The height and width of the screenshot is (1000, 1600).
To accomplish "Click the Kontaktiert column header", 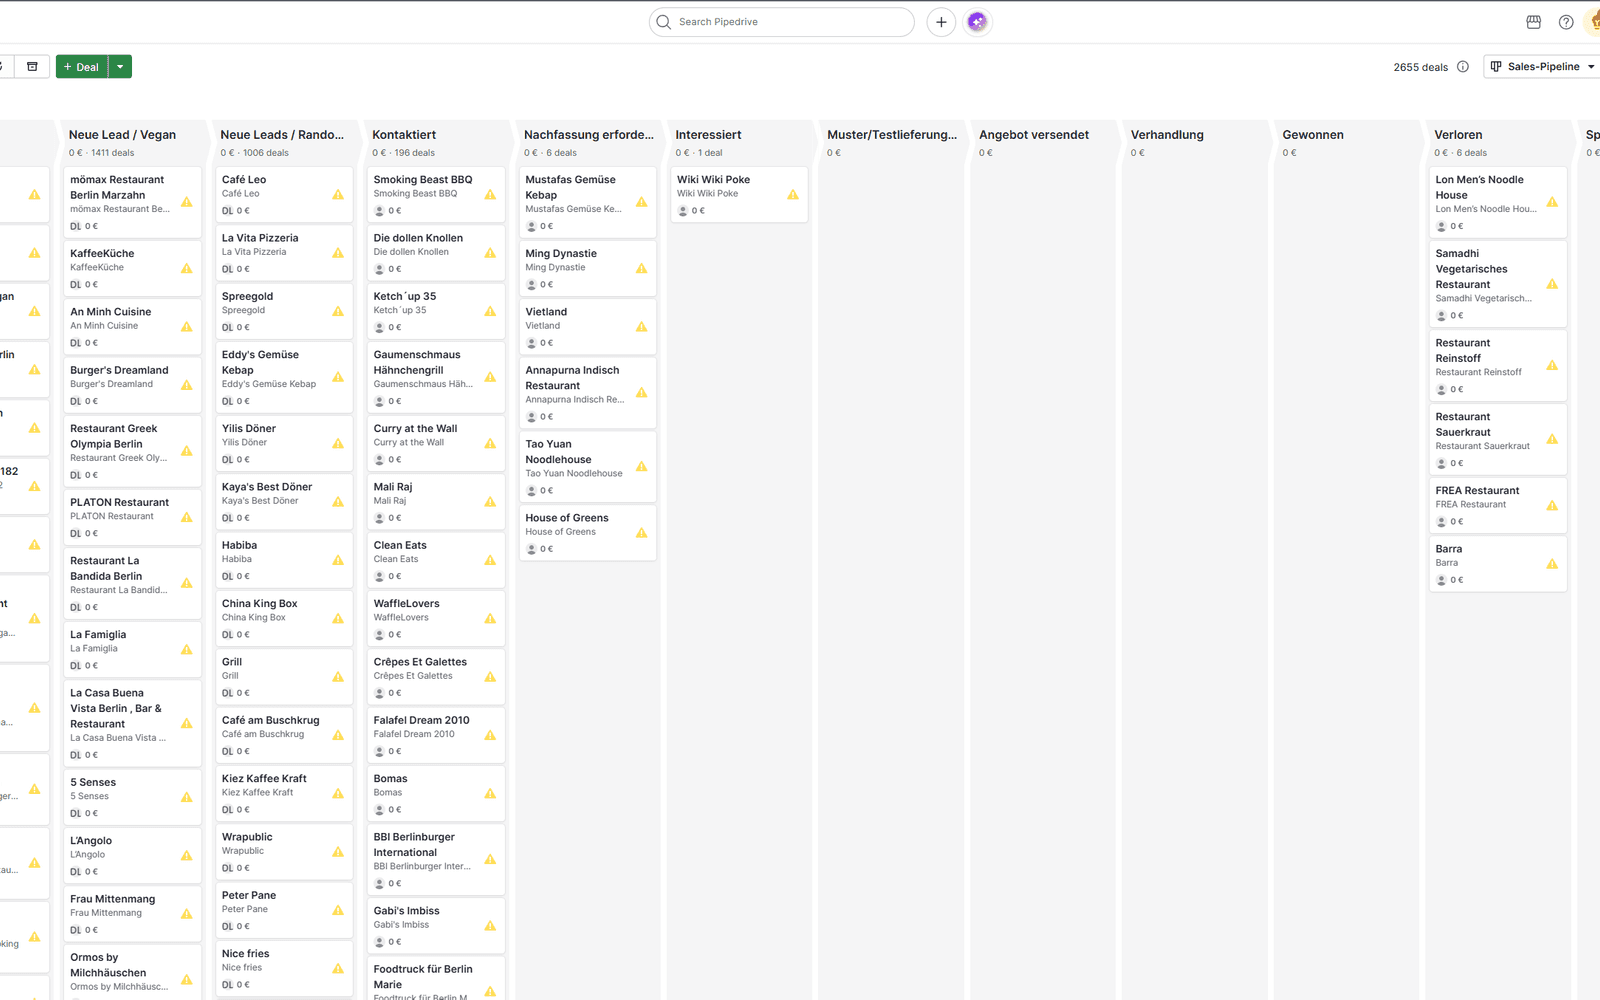I will pos(404,135).
